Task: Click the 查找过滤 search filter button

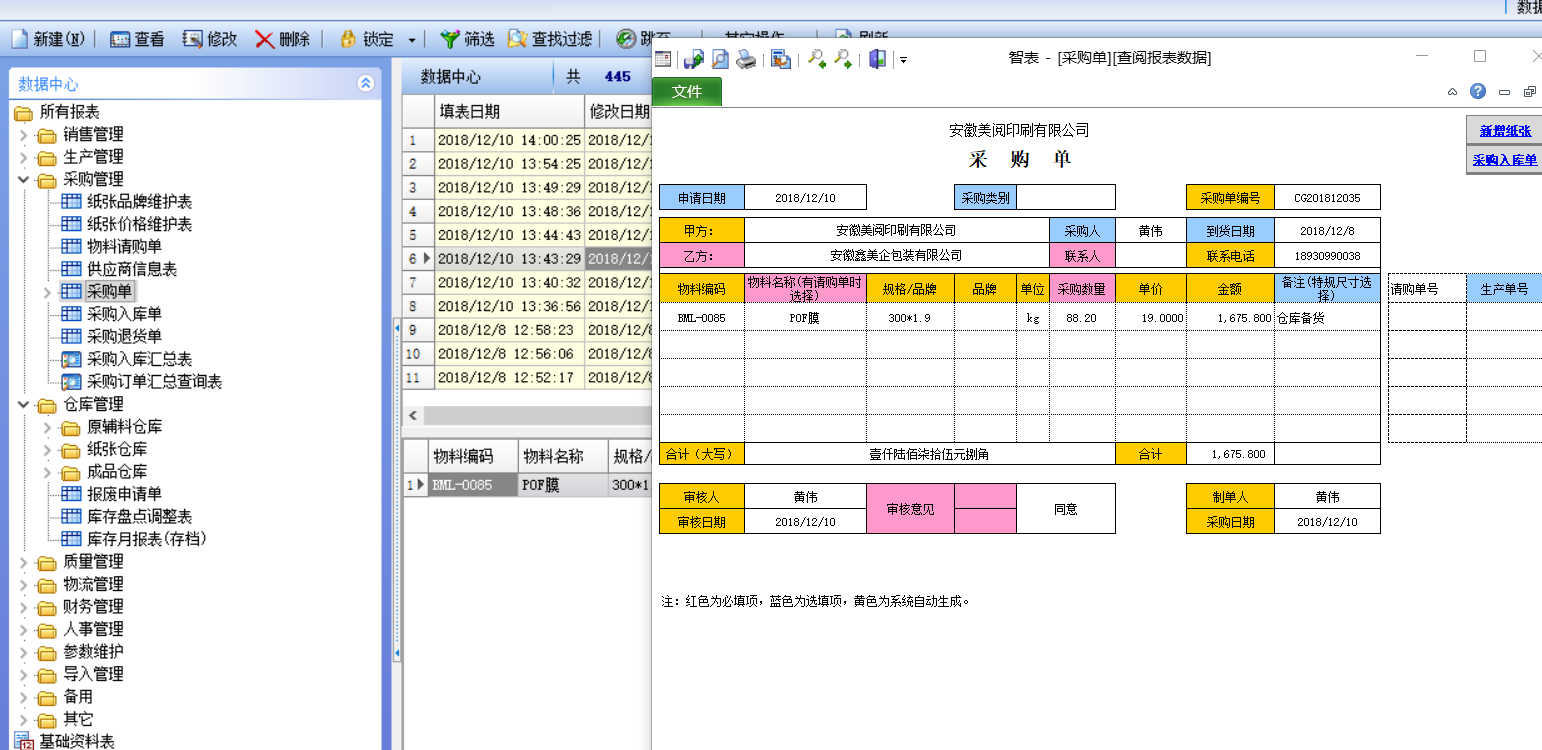Action: (549, 39)
